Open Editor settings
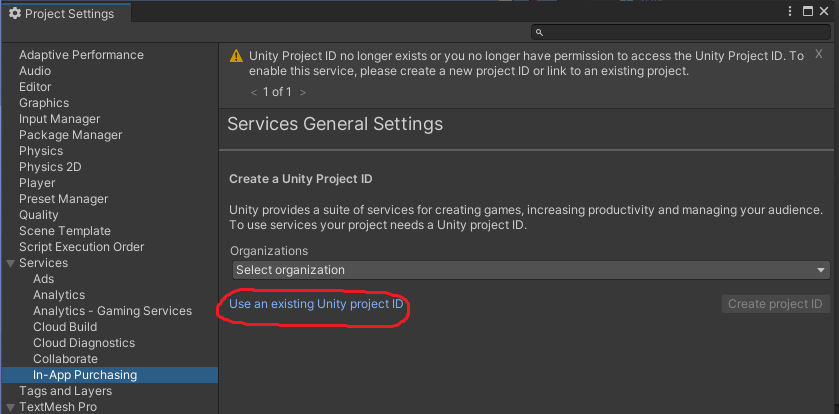 click(x=35, y=87)
